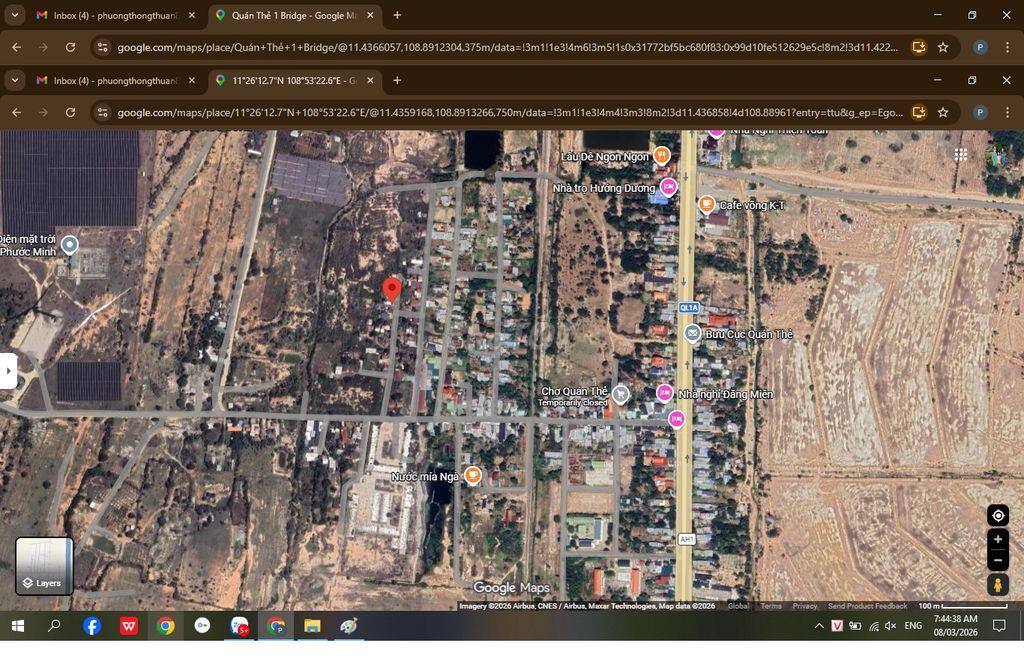Zoom in the map with plus button
This screenshot has height=670, width=1024.
coord(998,539)
